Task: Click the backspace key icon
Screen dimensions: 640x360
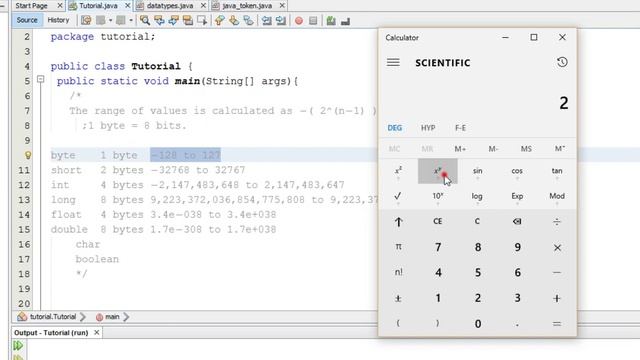Action: tap(517, 222)
